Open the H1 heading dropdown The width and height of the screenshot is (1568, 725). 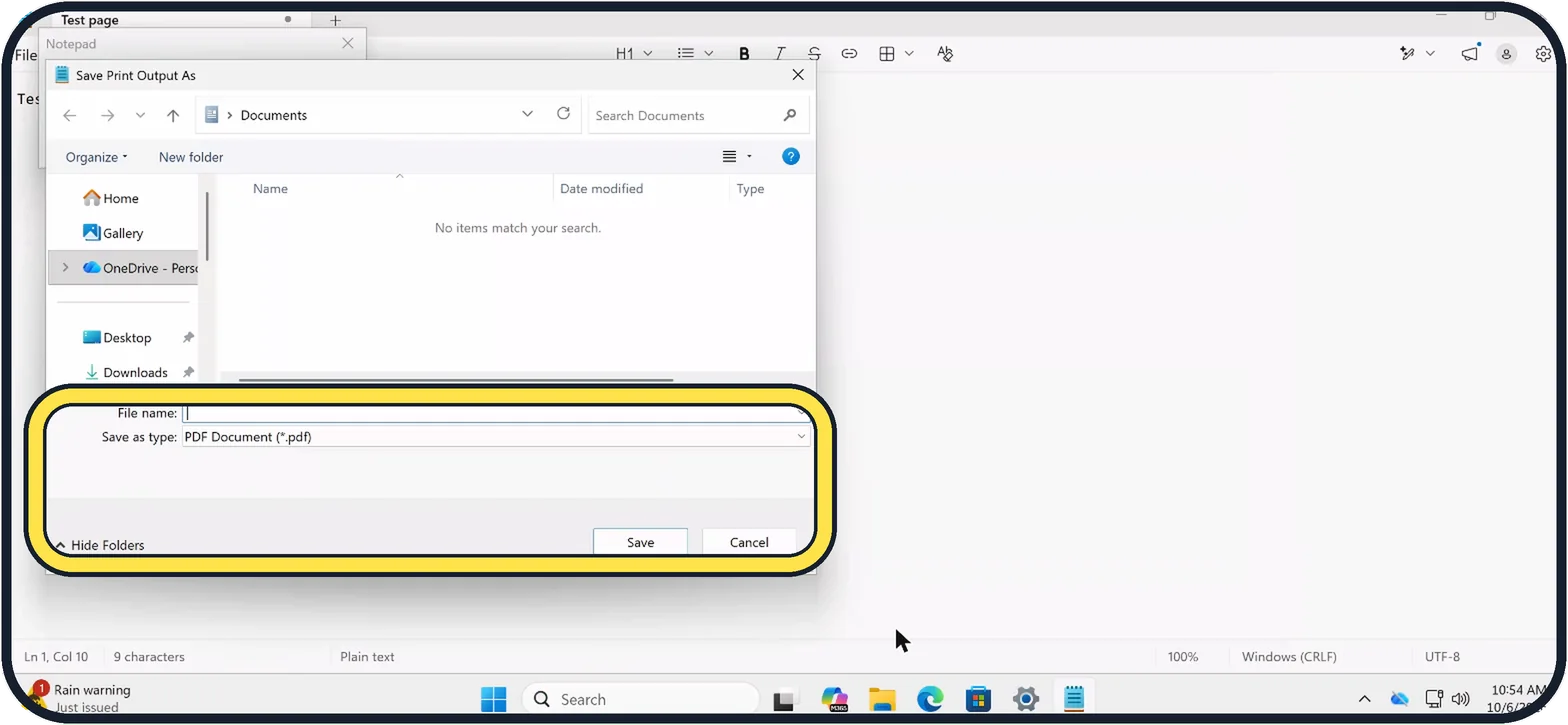[x=634, y=54]
